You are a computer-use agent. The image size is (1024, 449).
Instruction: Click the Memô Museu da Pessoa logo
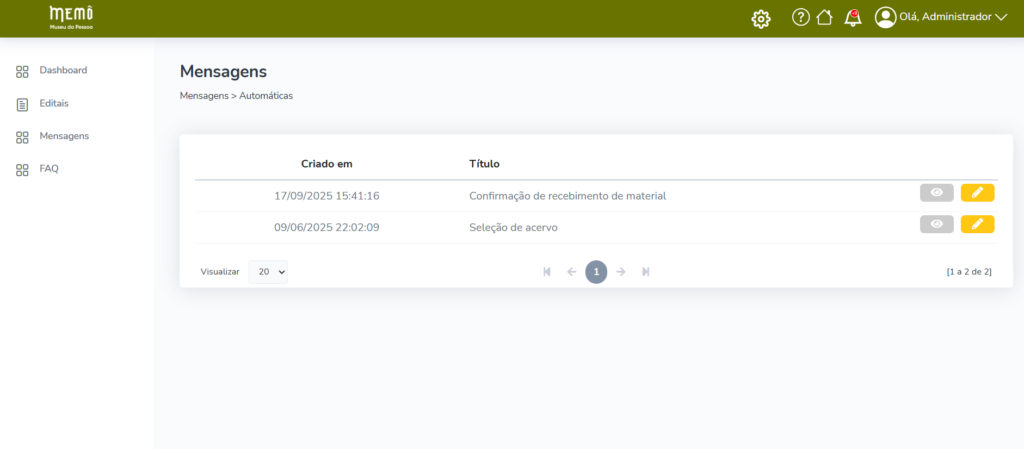point(71,17)
